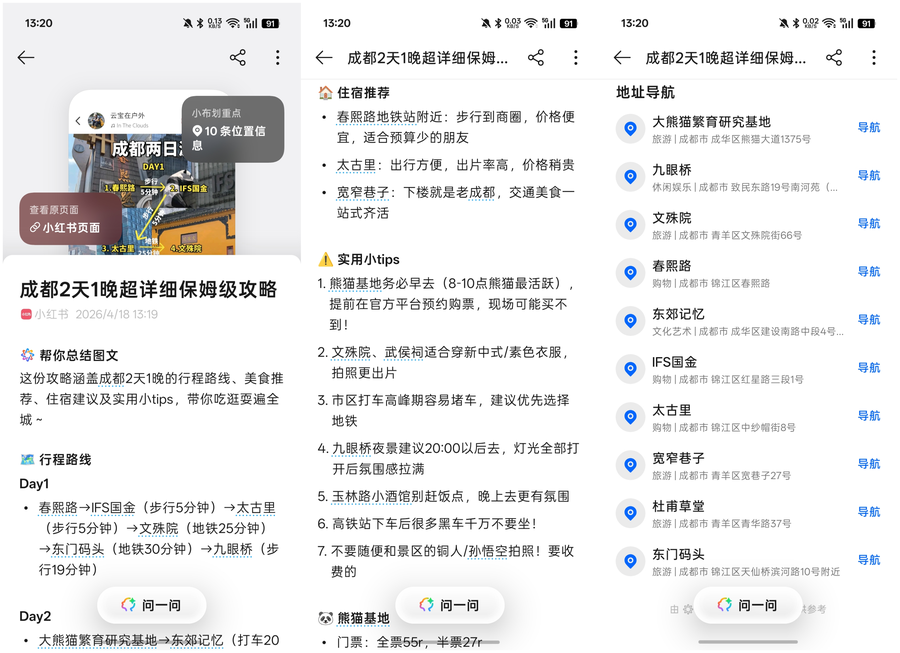900x653 pixels.
Task: Navigate to 杜甫草堂 using its 导航 link
Action: [x=868, y=512]
